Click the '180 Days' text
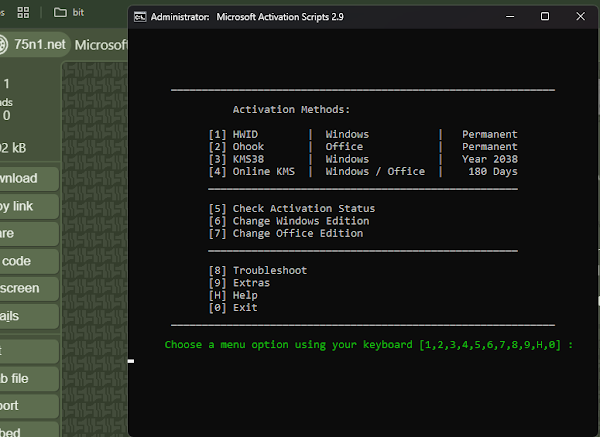The height and width of the screenshot is (437, 600). pos(492,171)
